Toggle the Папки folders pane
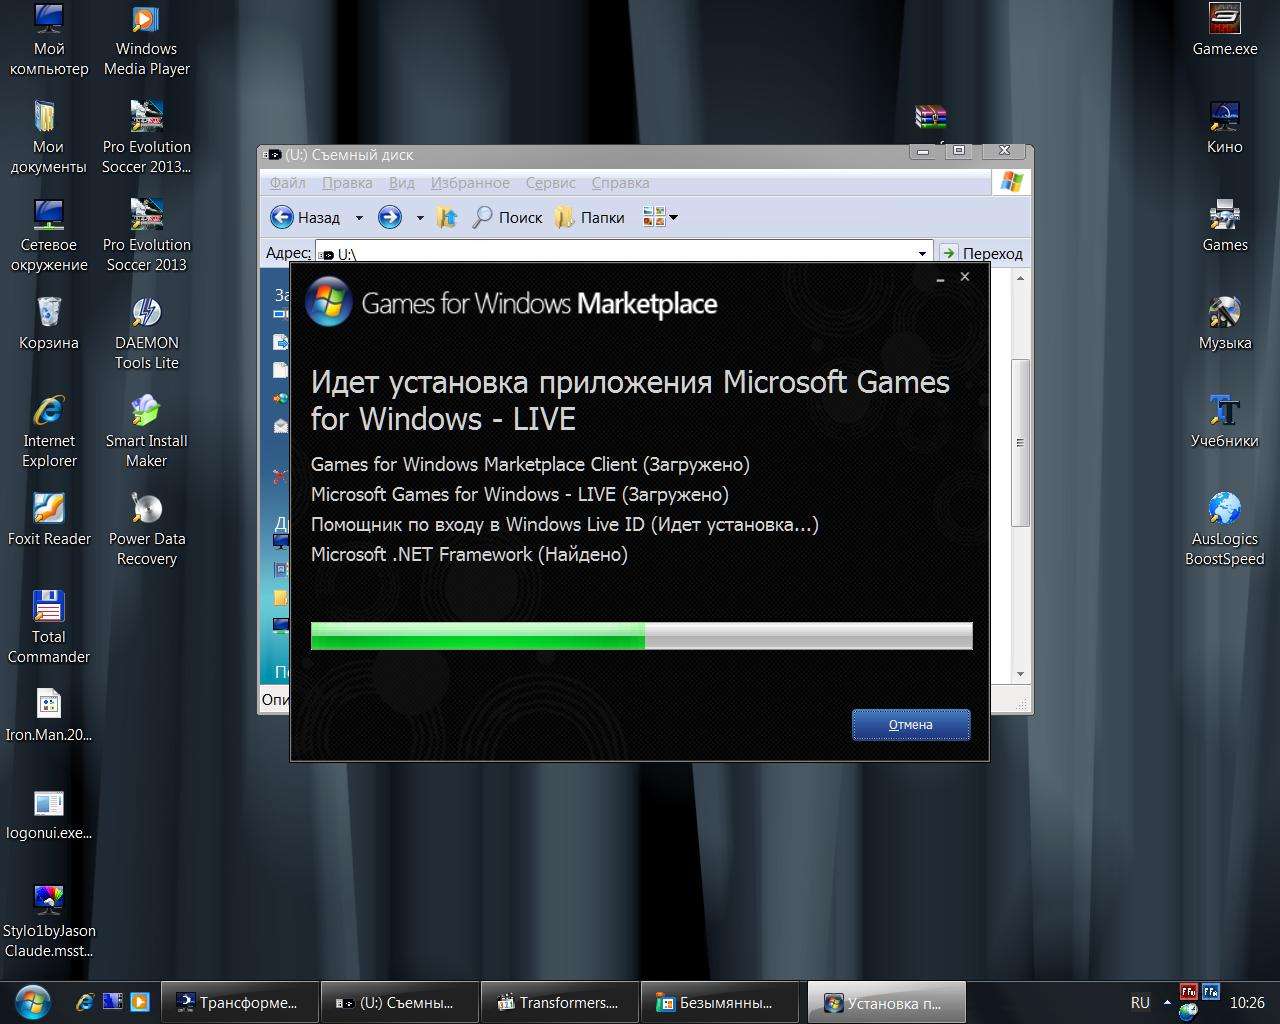The image size is (1280, 1024). click(x=590, y=217)
